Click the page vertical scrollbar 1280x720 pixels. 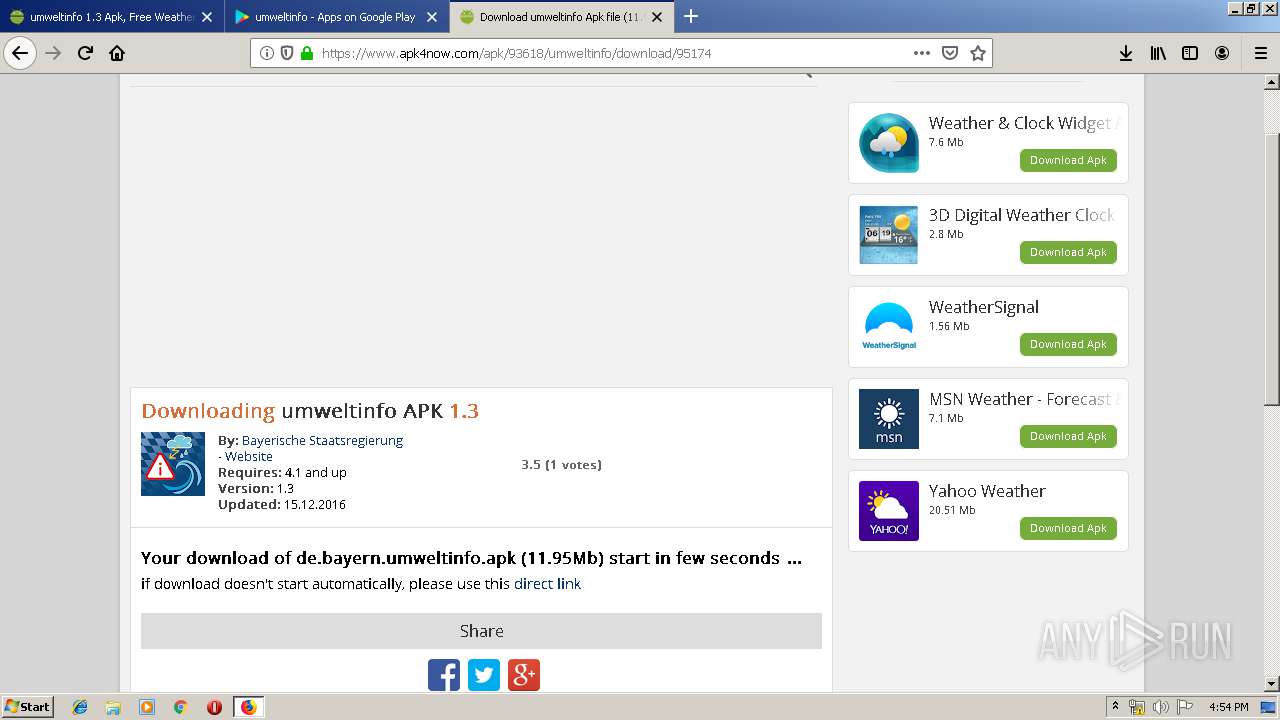(x=1271, y=270)
